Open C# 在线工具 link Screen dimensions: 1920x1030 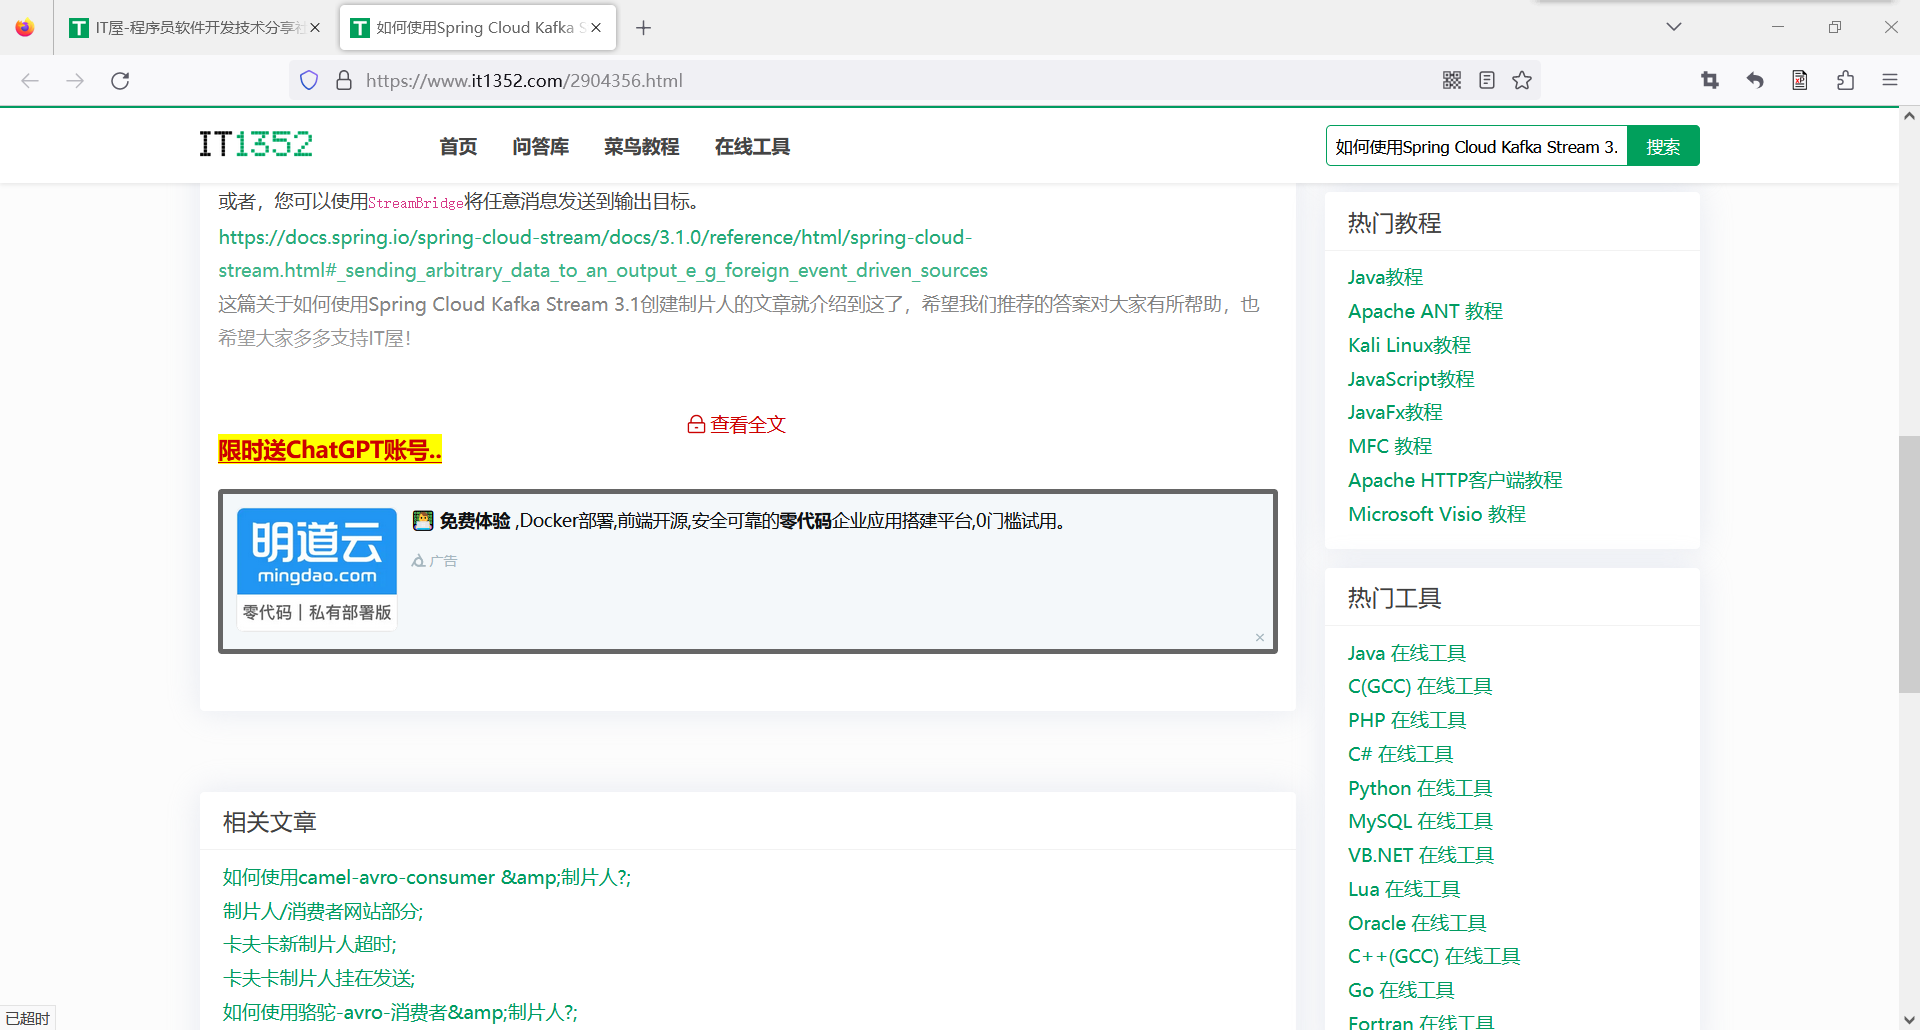point(1401,754)
